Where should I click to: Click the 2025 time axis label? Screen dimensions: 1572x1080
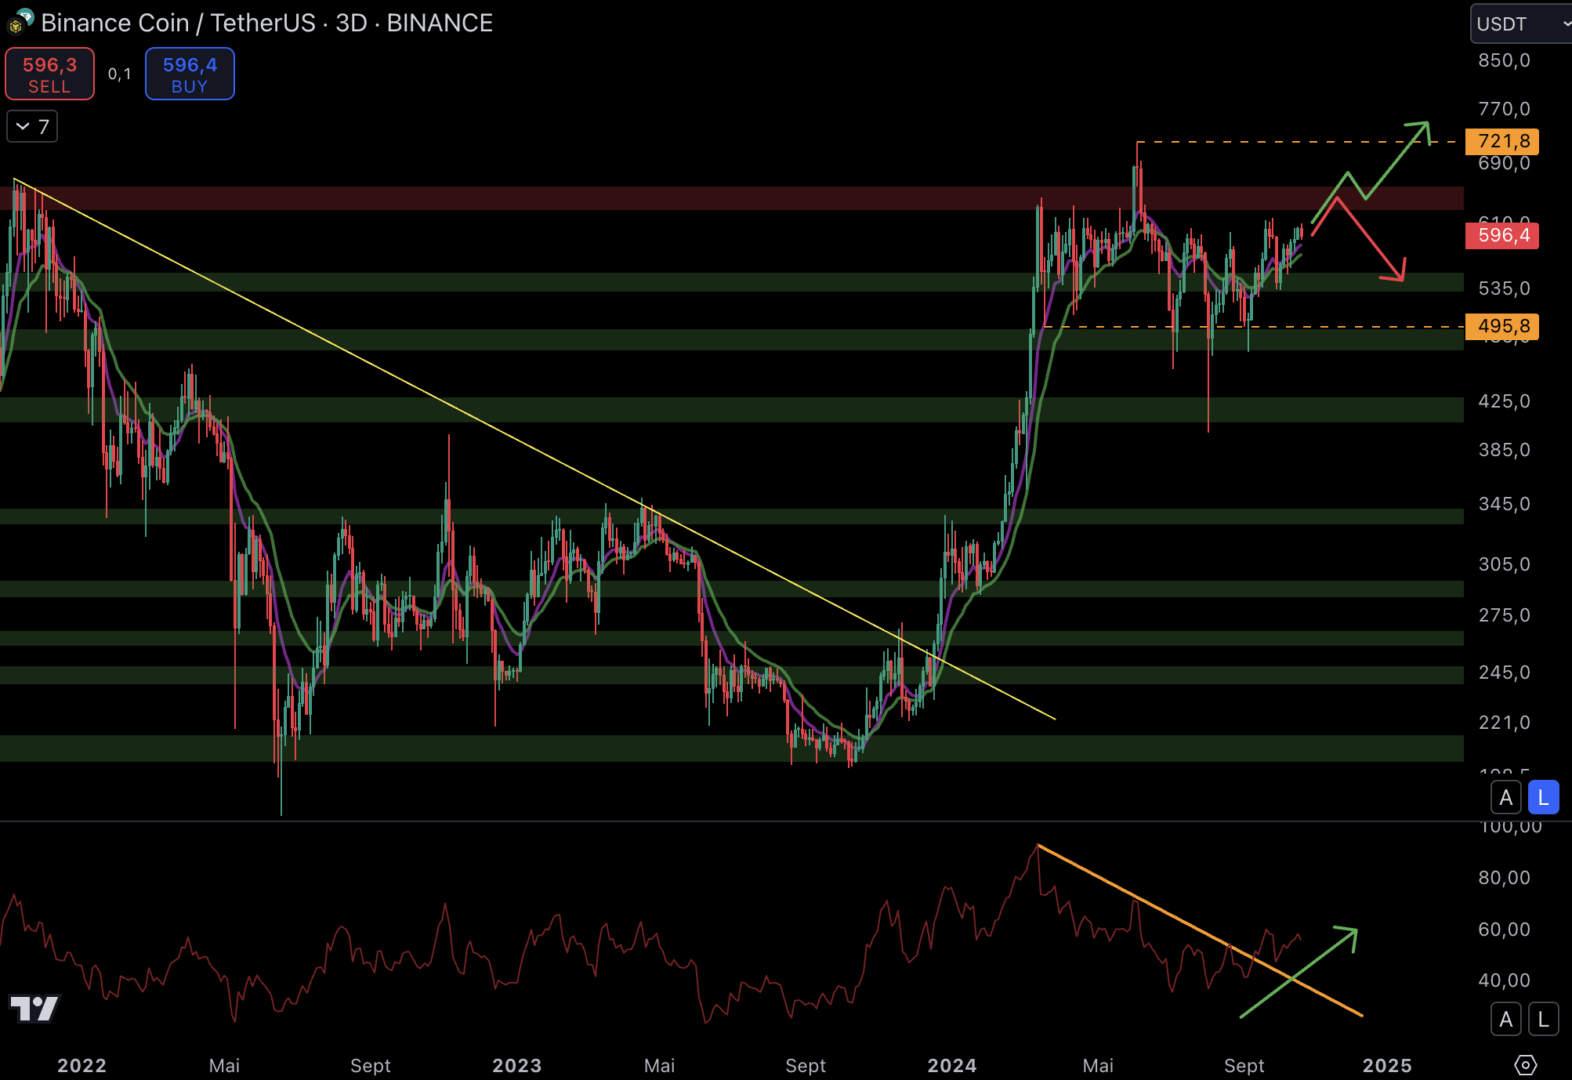tap(1387, 1065)
